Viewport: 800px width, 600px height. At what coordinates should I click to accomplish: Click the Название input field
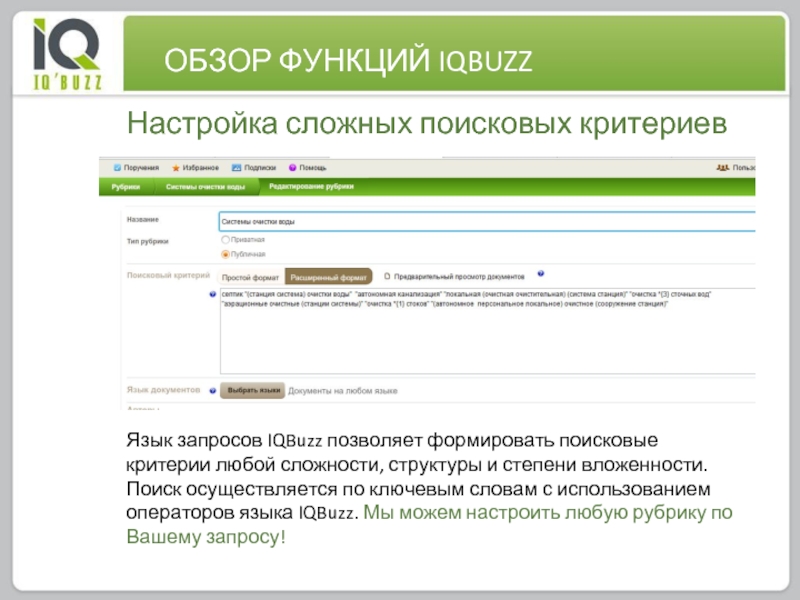point(487,222)
